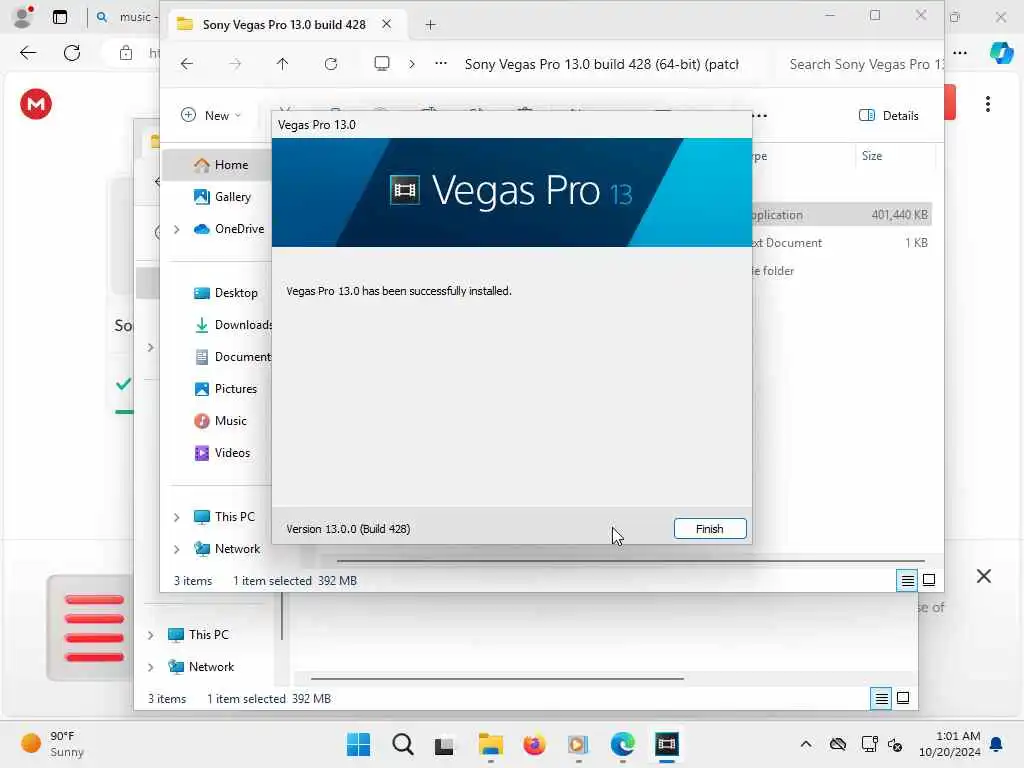This screenshot has width=1024, height=768.
Task: Click the Finish button in the Vegas installer
Action: click(x=710, y=529)
